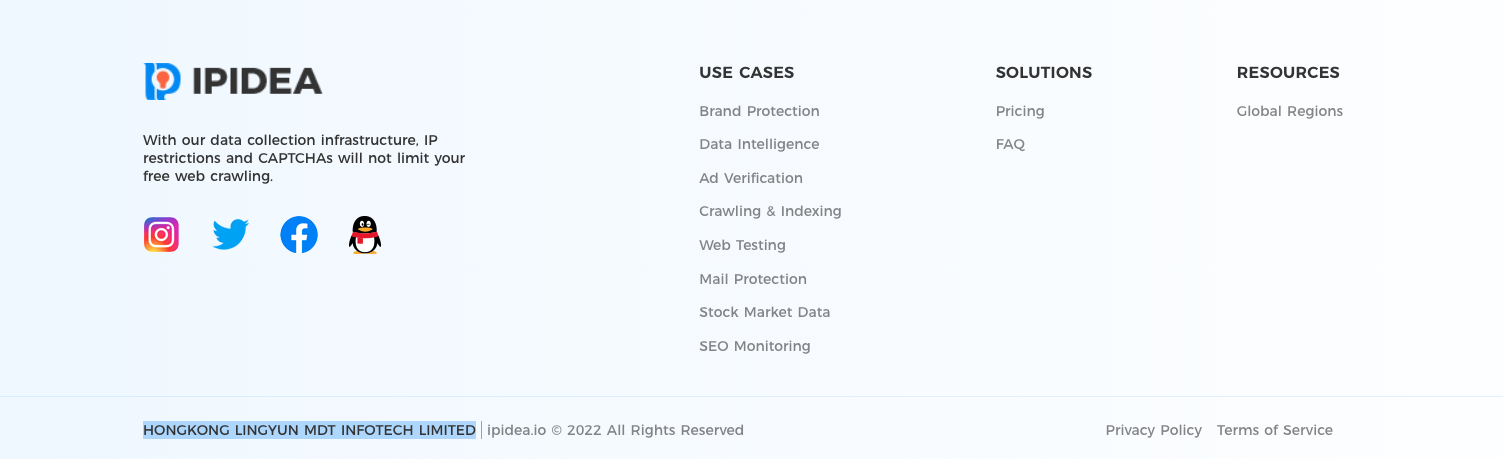Go to Stock Market Data
1503x459 pixels.
point(765,312)
